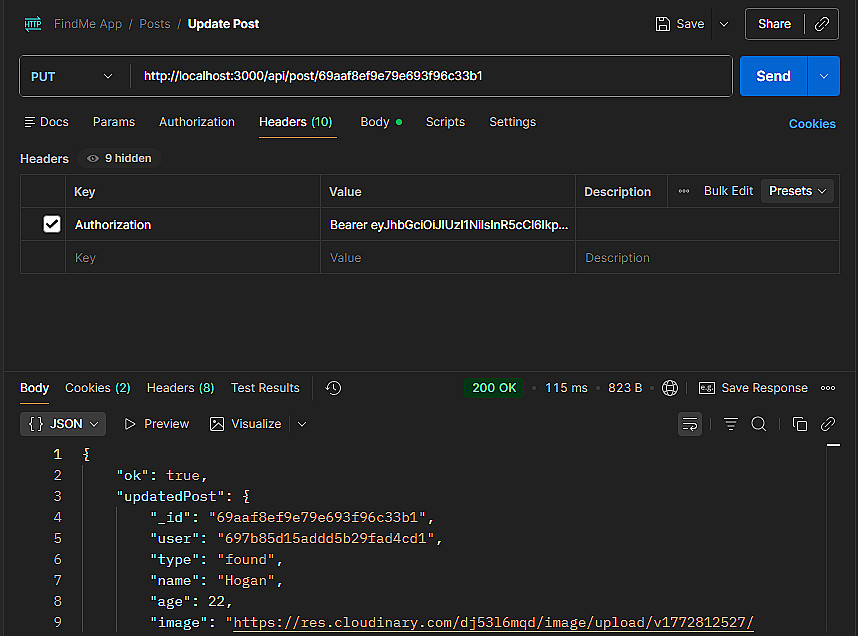Open the Presets dropdown
Viewport: 858px width, 636px height.
click(x=798, y=191)
